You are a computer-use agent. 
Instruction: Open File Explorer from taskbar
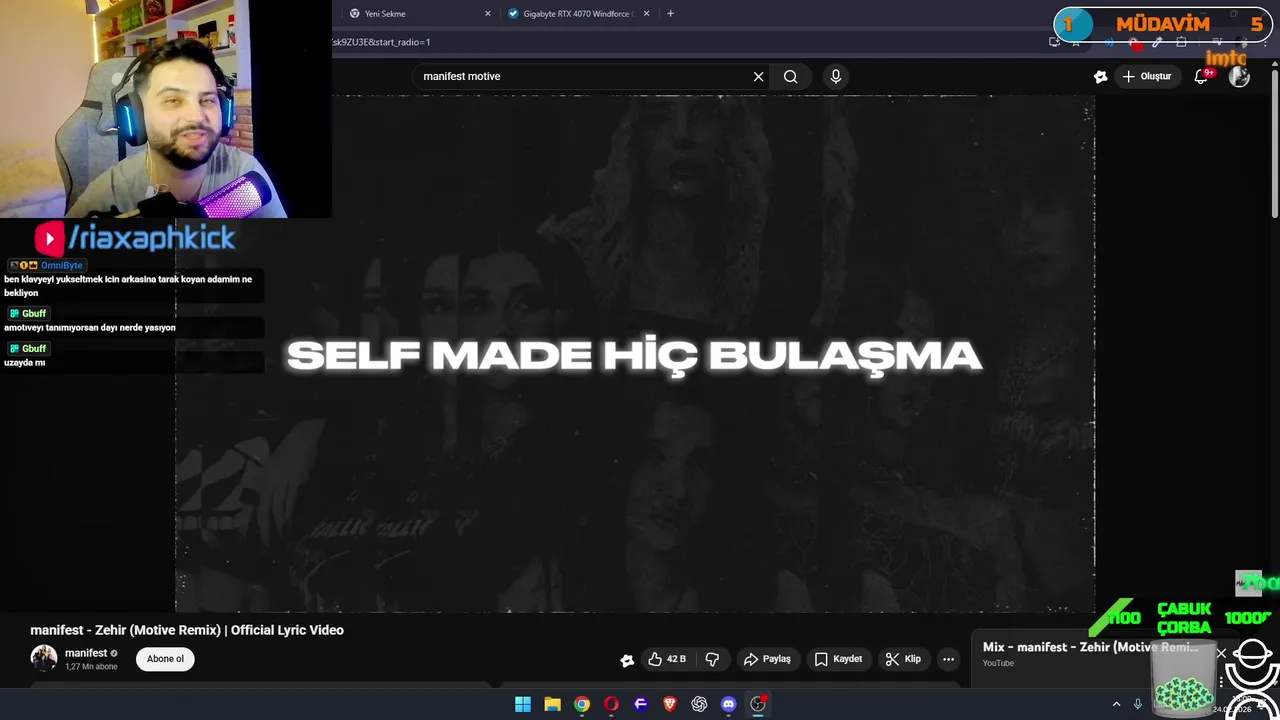click(x=552, y=704)
